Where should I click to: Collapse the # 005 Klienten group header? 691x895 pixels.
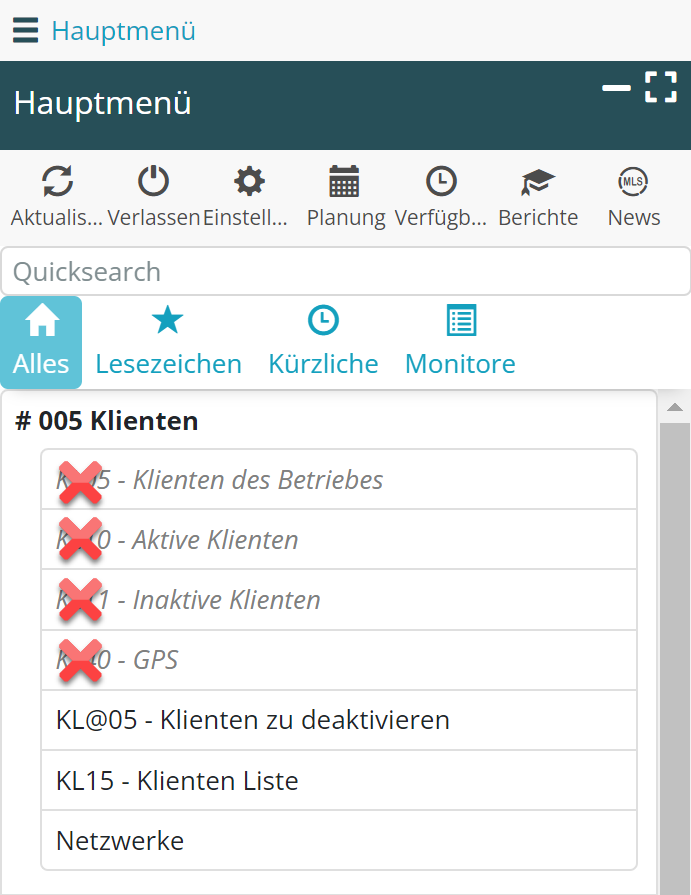pos(107,421)
